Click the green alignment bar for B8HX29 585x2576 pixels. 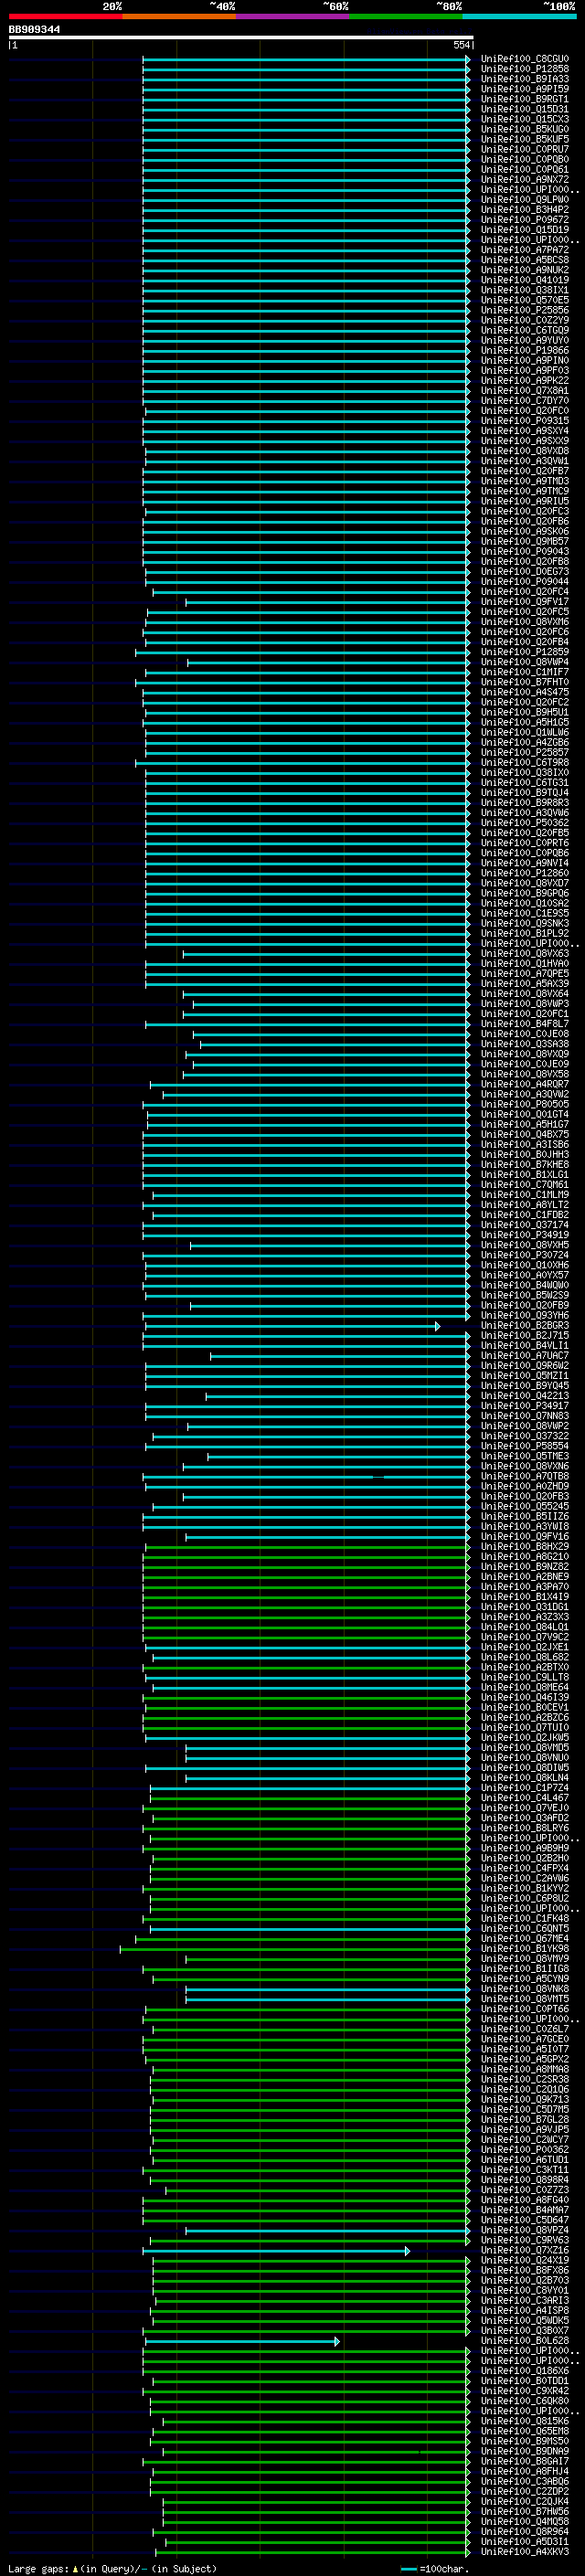(307, 1547)
